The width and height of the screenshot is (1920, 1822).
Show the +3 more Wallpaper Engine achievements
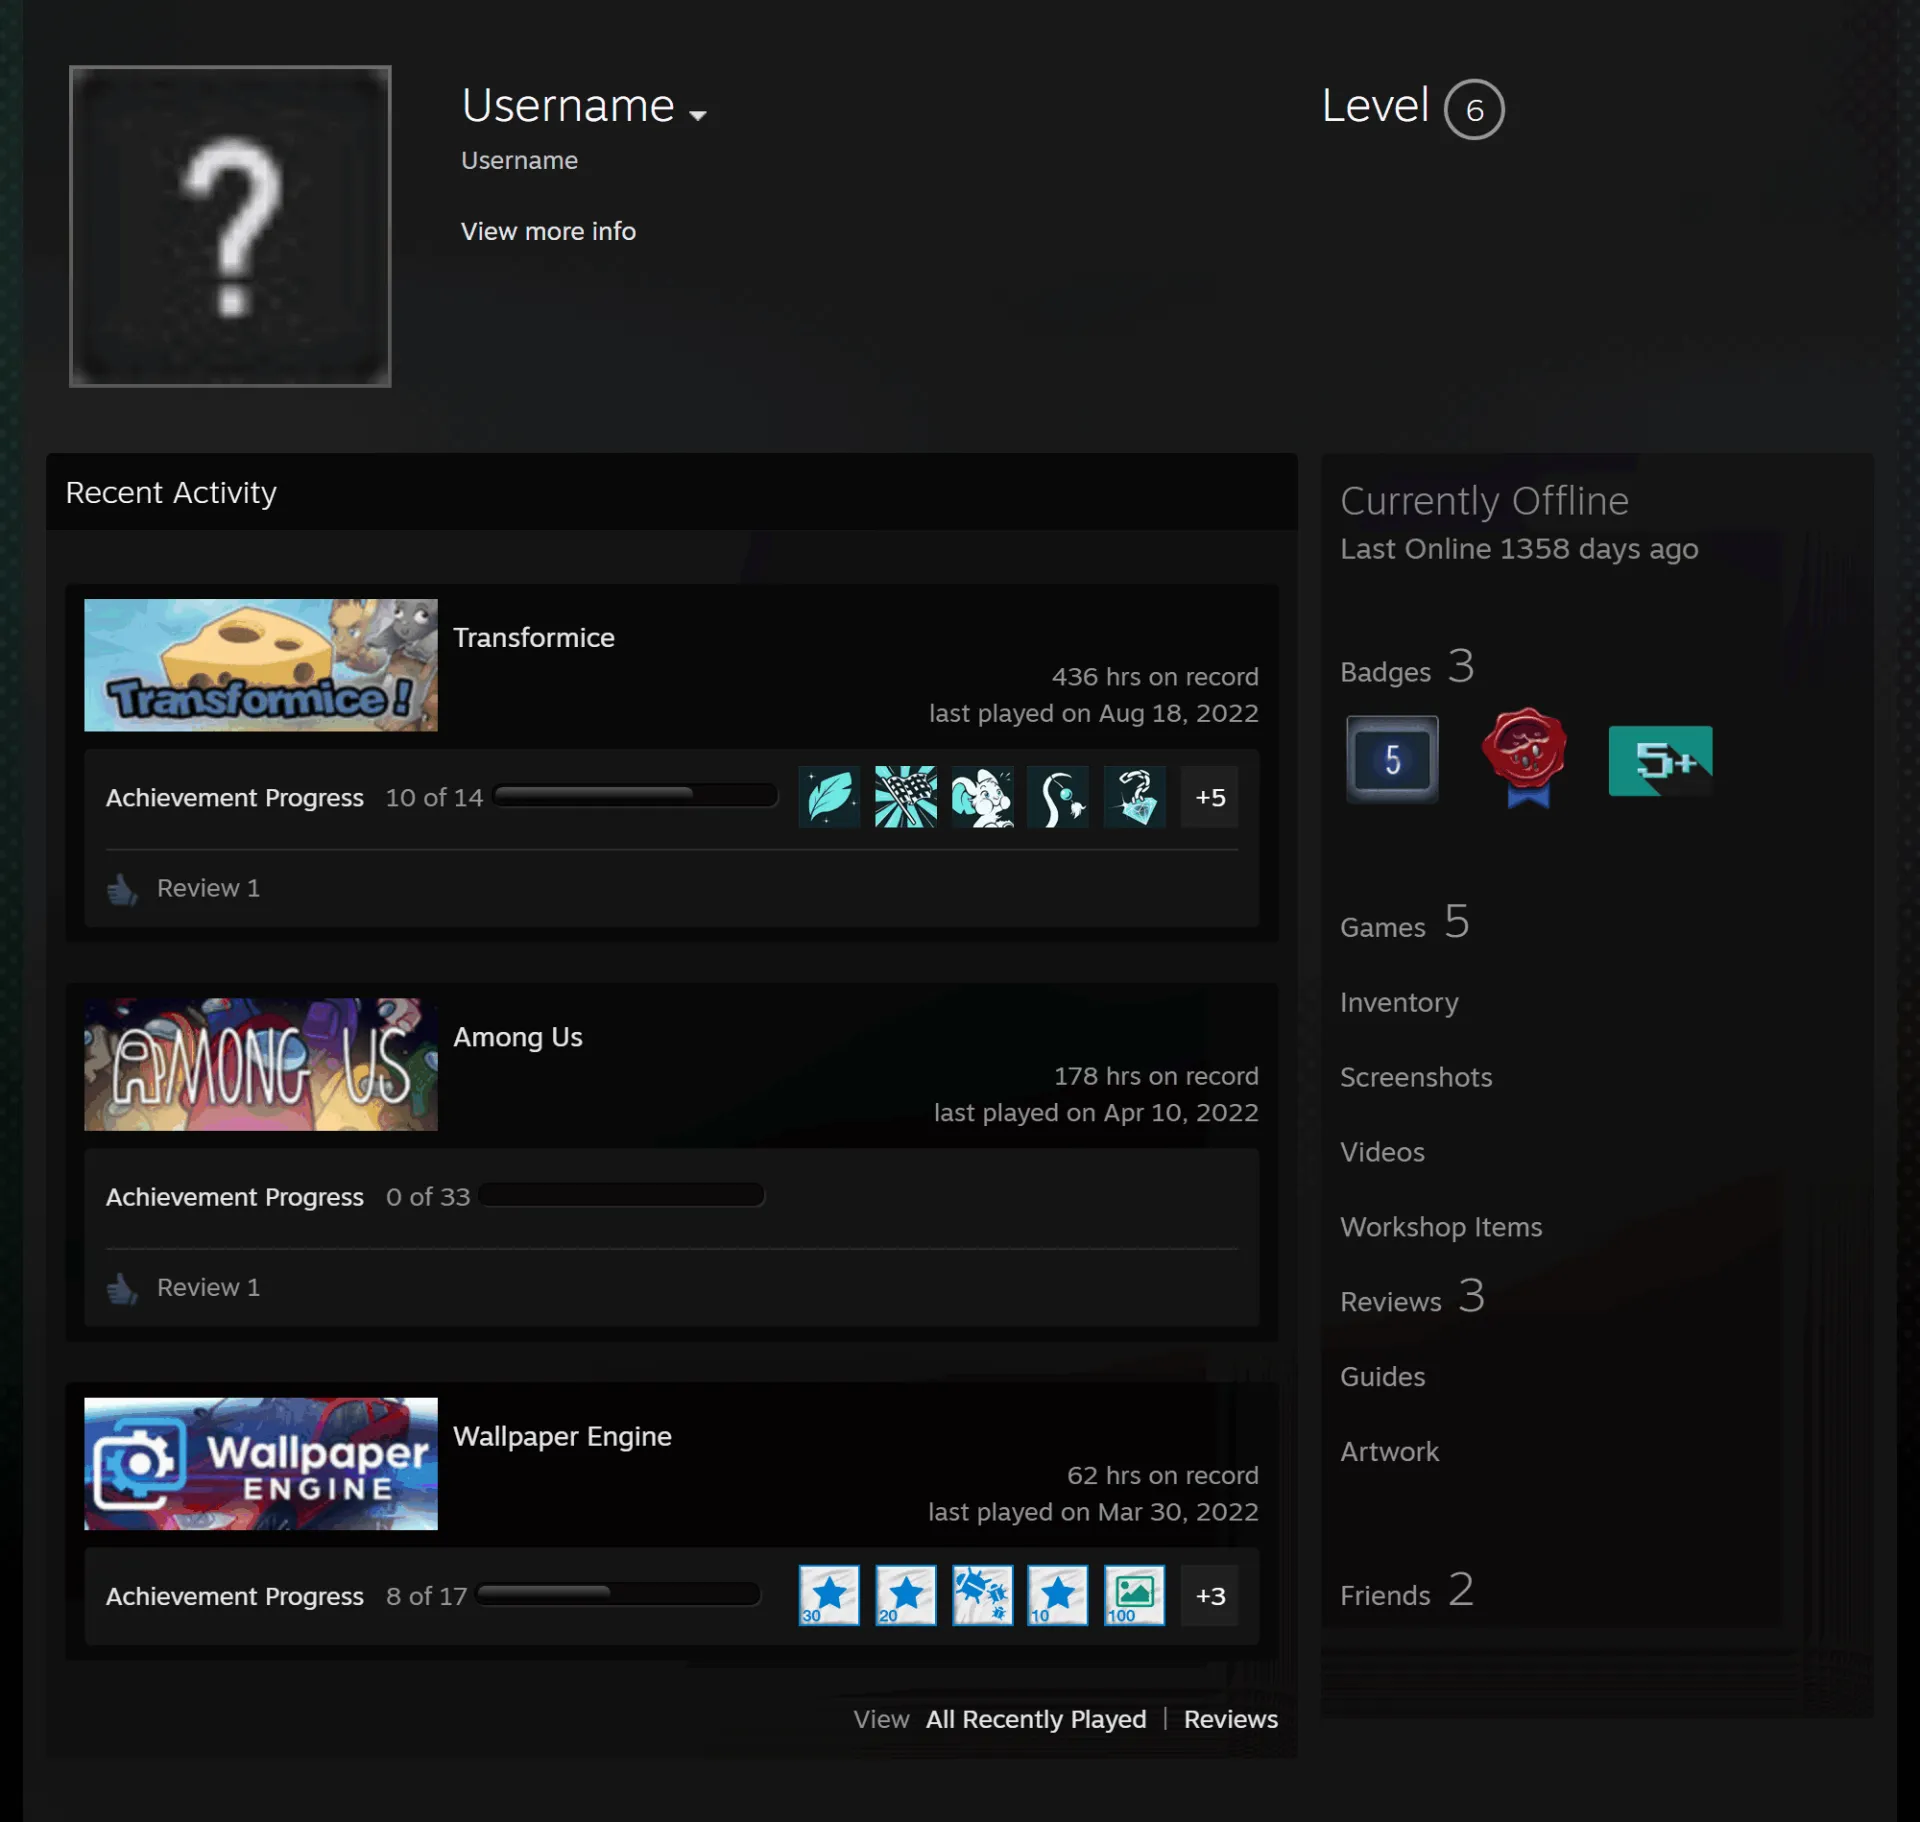(x=1210, y=1595)
